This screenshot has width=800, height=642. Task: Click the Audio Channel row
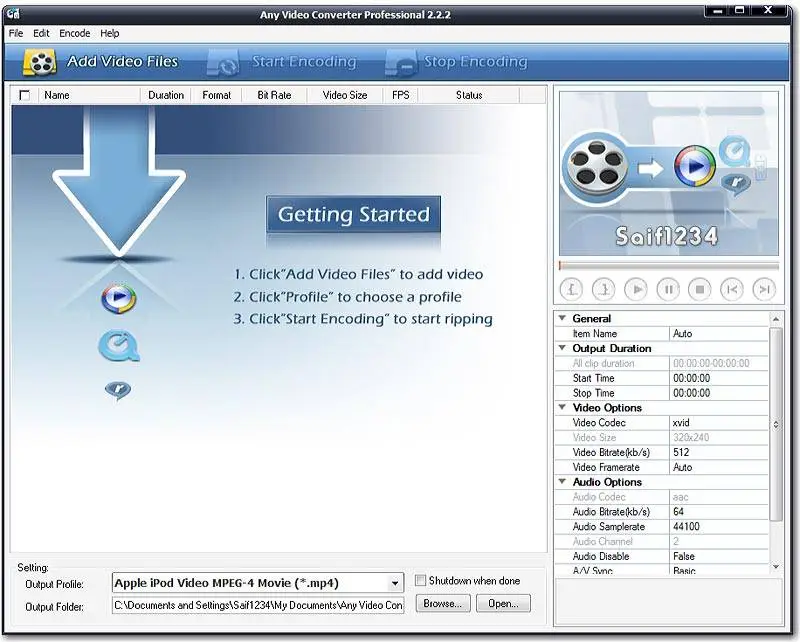tap(662, 541)
